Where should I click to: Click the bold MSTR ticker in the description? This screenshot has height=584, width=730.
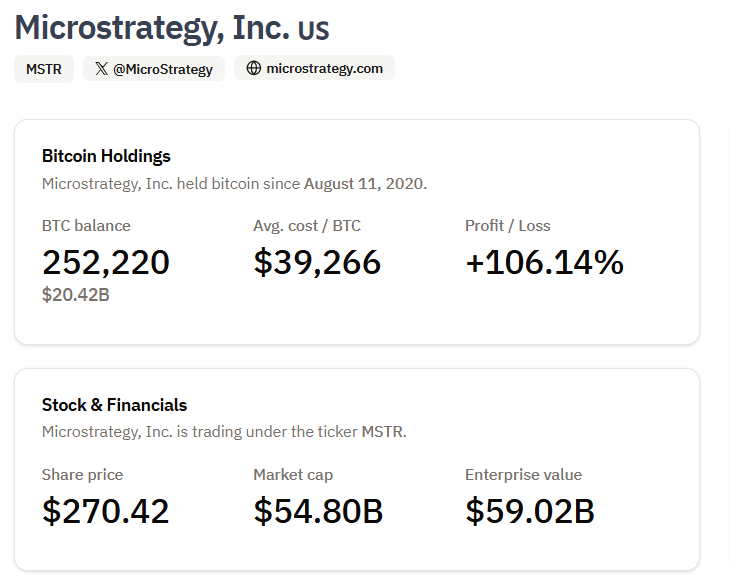tap(382, 432)
